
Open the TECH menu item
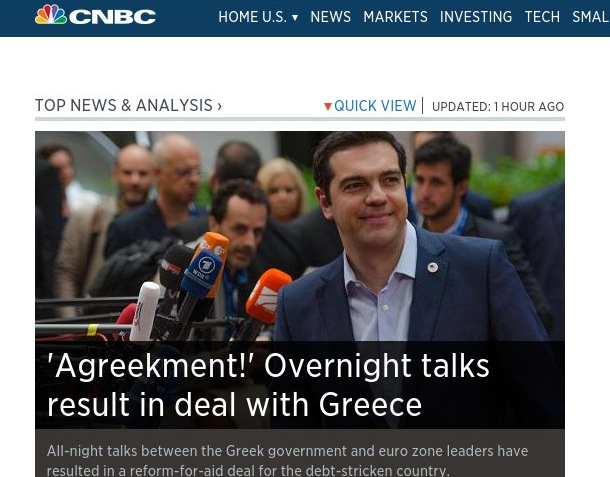542,17
